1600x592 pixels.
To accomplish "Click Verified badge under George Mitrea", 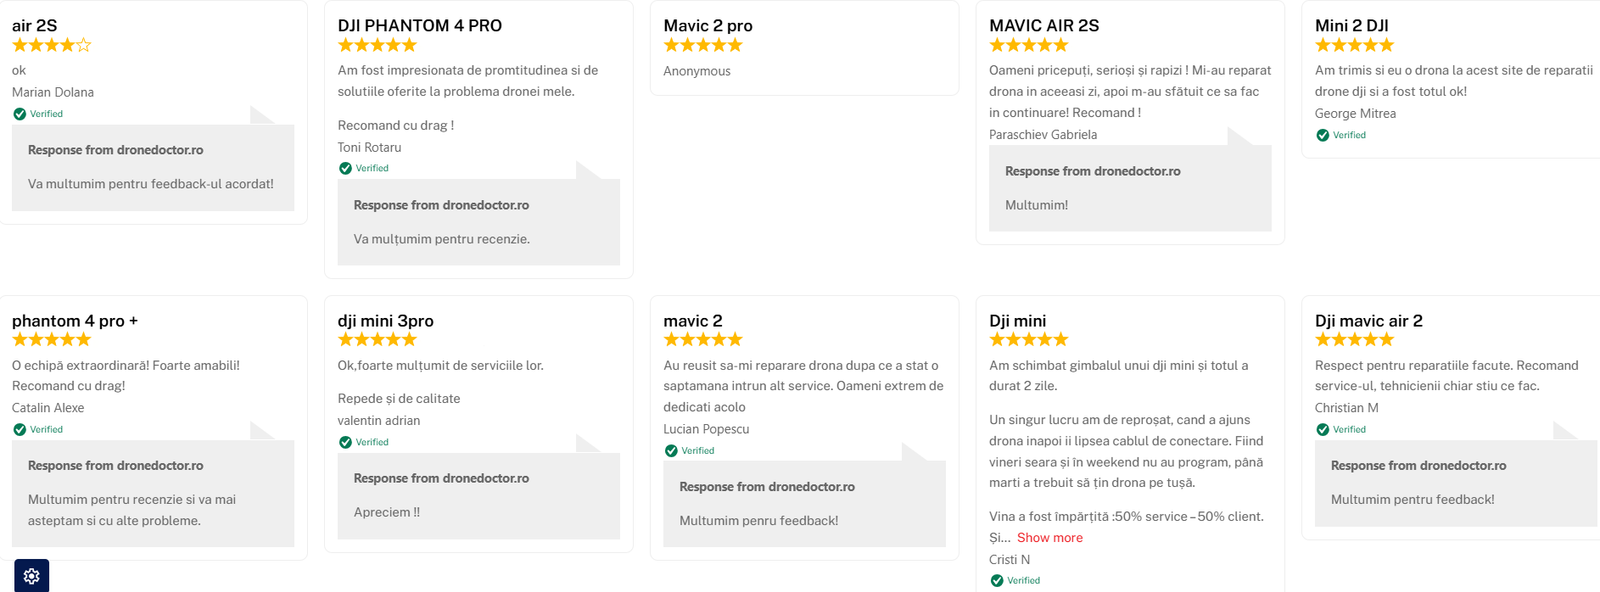I will click(1341, 135).
